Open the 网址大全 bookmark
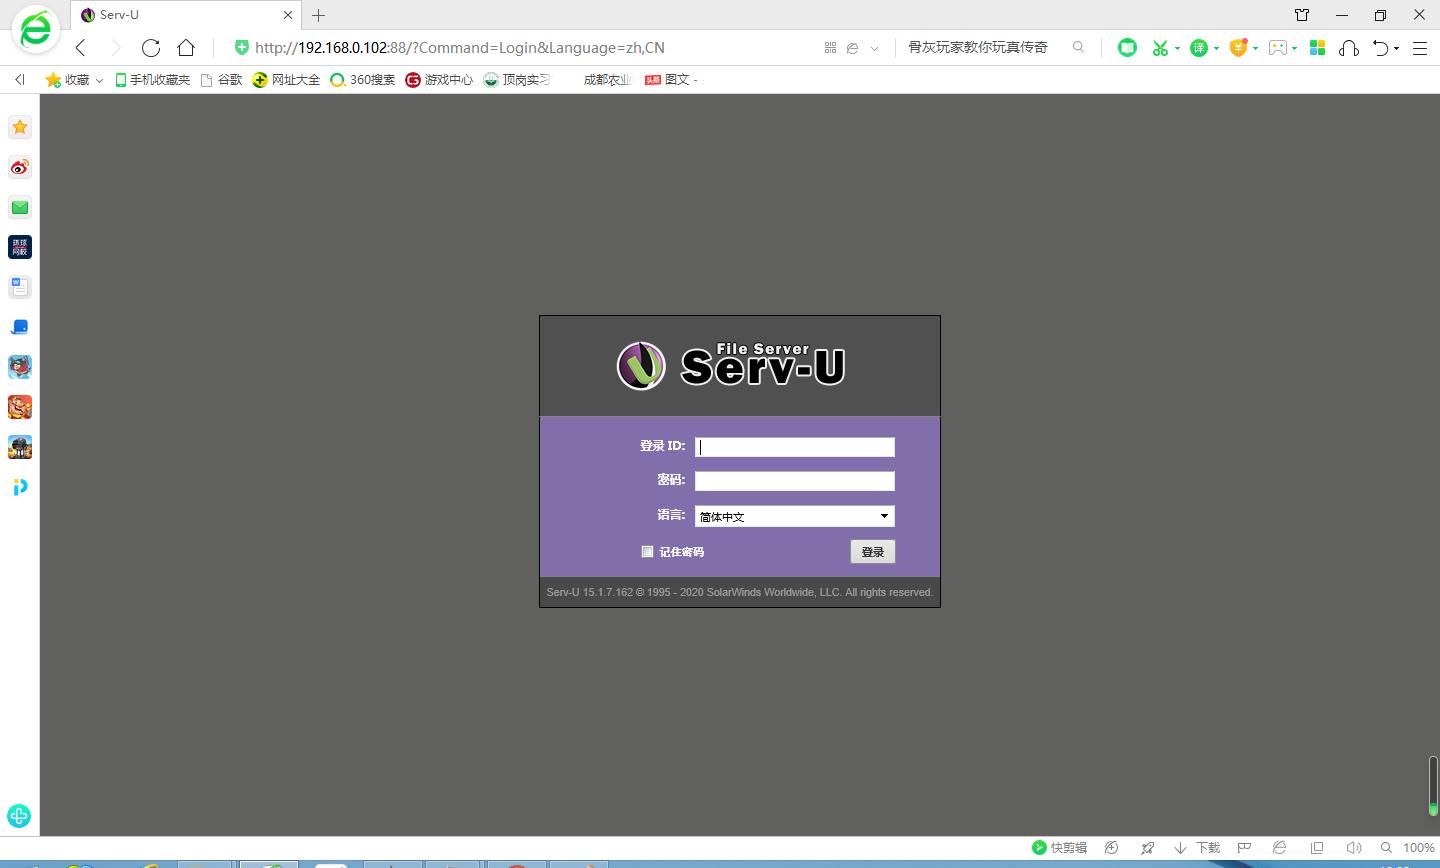1440x868 pixels. [286, 79]
